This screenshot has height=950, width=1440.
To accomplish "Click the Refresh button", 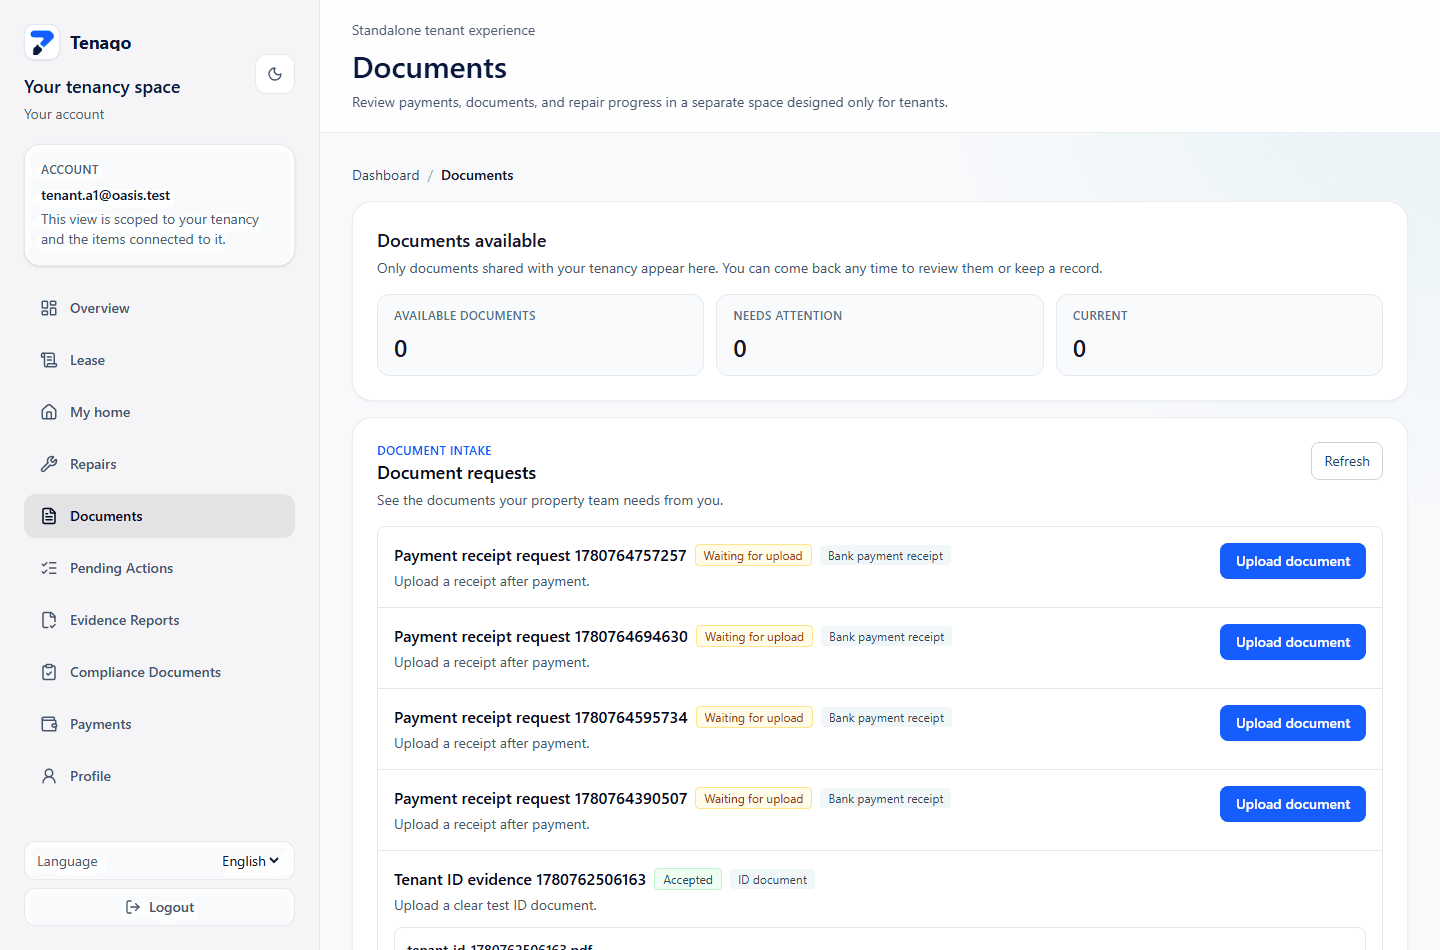I will tap(1346, 461).
